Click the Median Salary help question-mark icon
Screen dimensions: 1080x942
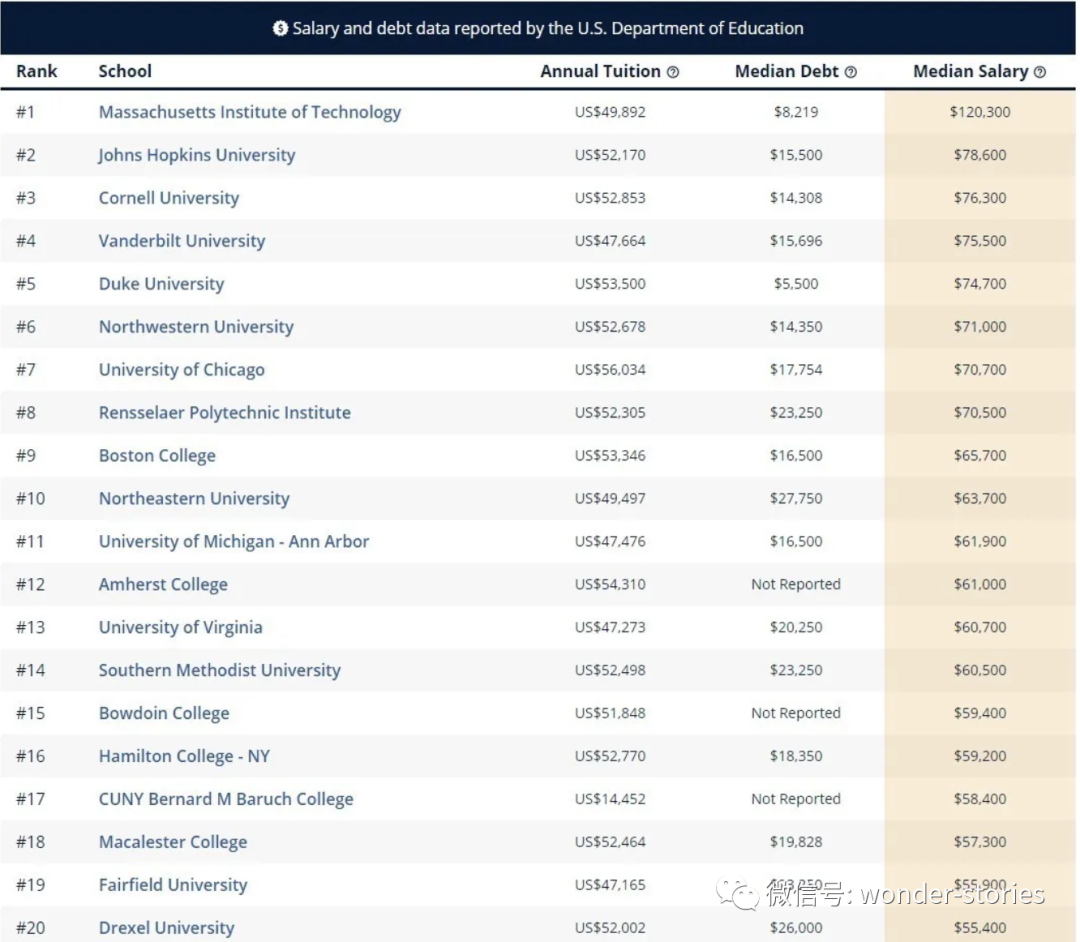(1040, 72)
